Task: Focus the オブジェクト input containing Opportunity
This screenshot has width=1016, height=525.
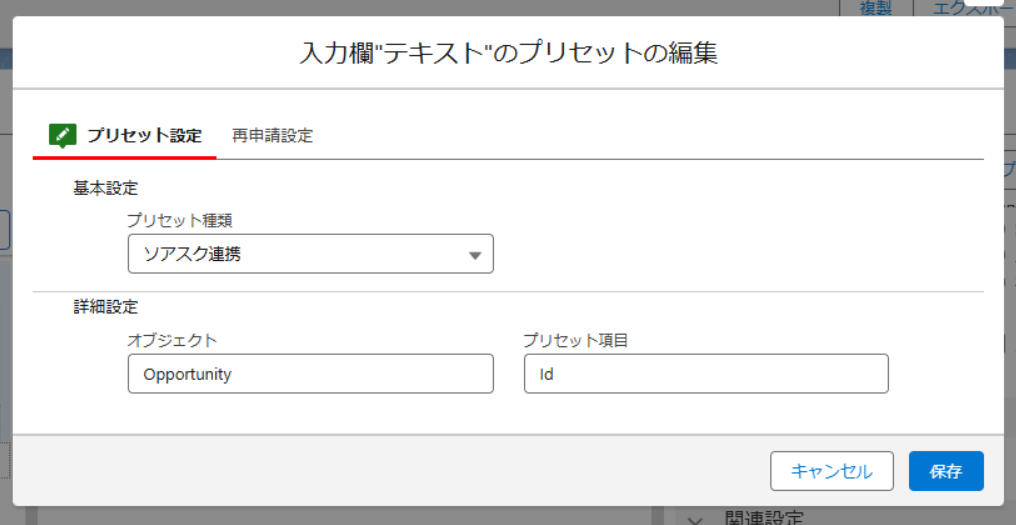Action: [310, 373]
